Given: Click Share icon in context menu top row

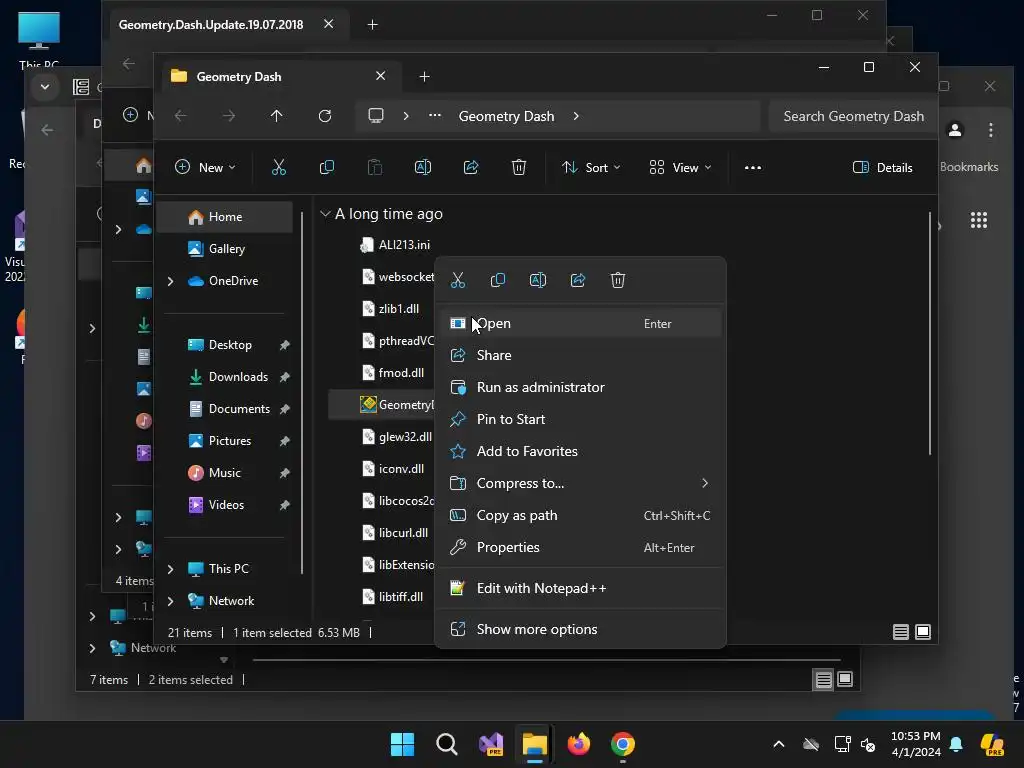Looking at the screenshot, I should click(578, 280).
